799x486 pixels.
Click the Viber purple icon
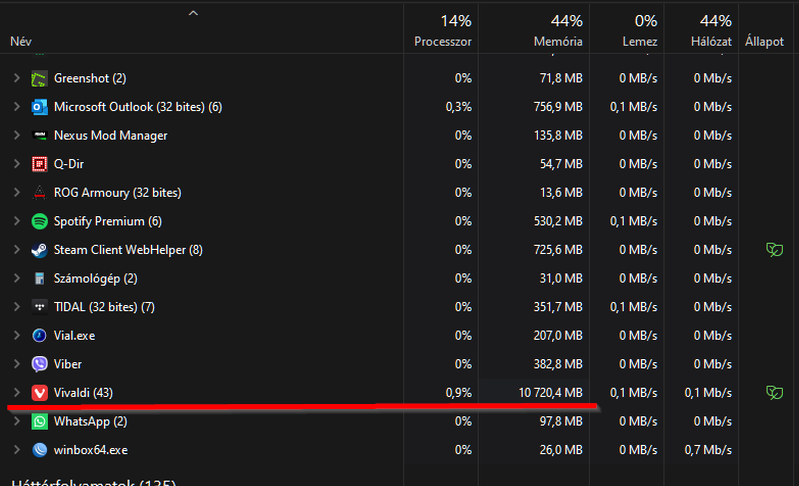tap(39, 364)
